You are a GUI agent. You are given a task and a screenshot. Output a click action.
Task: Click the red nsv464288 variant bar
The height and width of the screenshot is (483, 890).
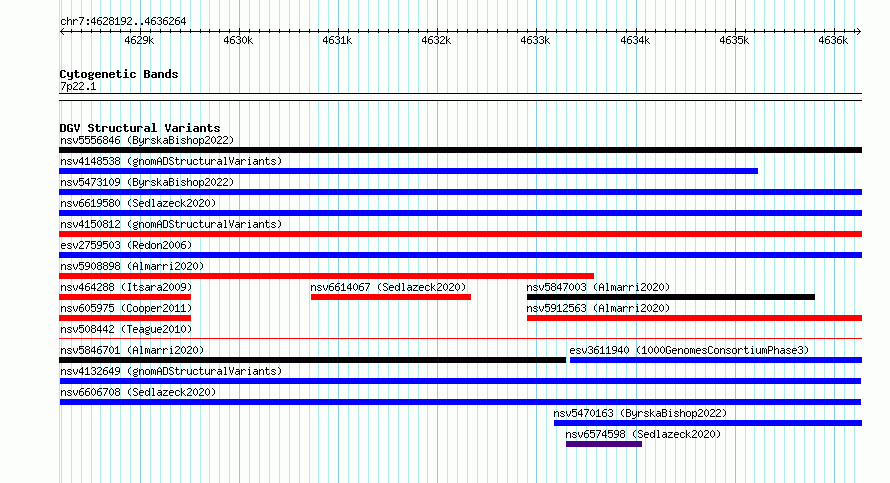(125, 297)
